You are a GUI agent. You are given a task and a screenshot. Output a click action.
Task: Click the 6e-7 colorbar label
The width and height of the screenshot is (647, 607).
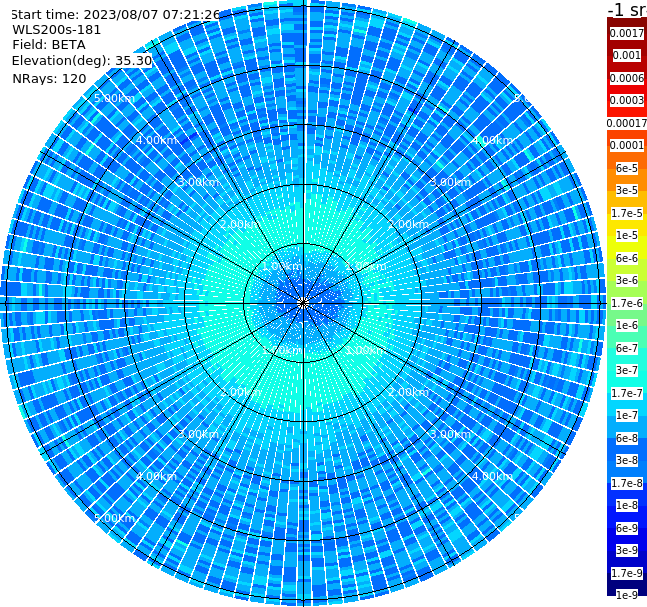(x=627, y=348)
